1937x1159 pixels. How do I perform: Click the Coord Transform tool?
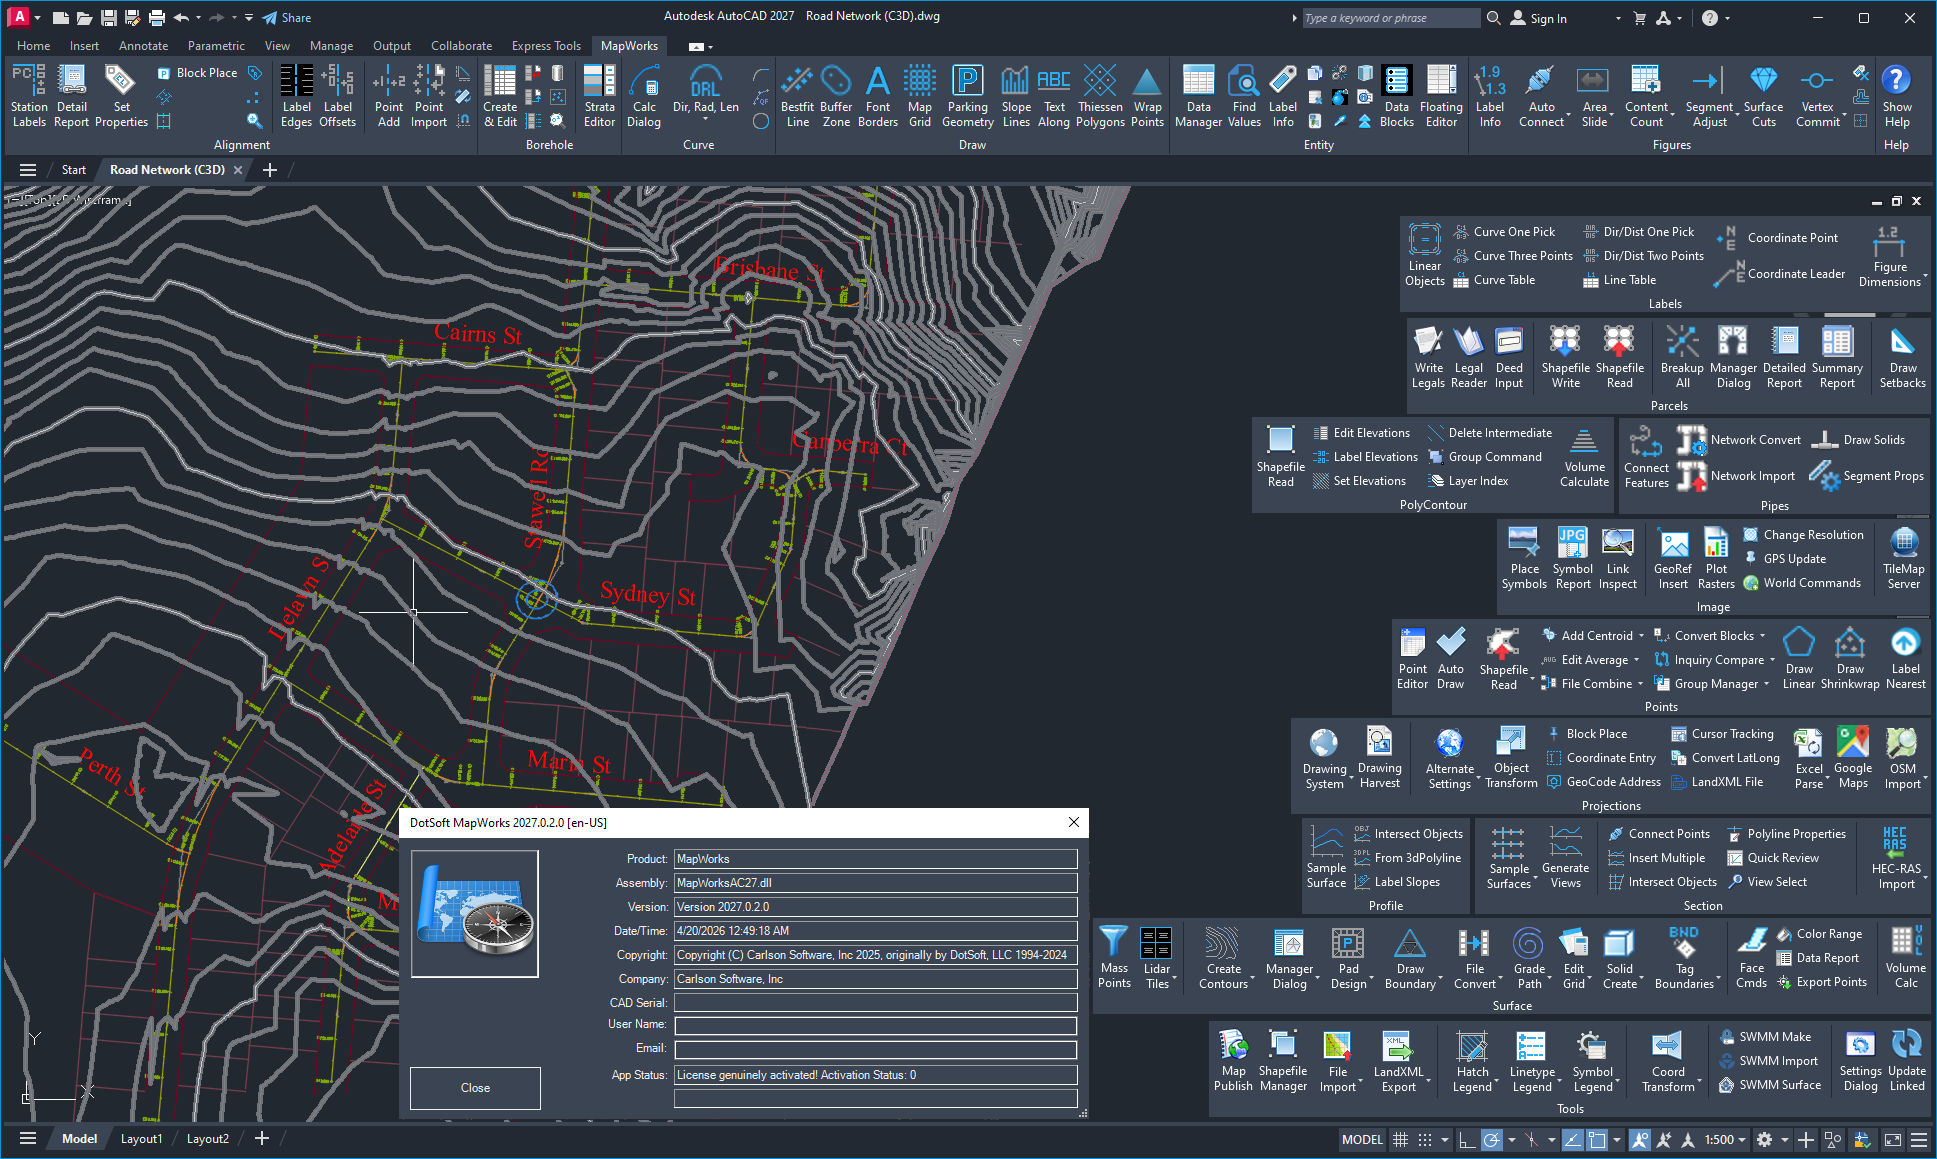(x=1668, y=1060)
